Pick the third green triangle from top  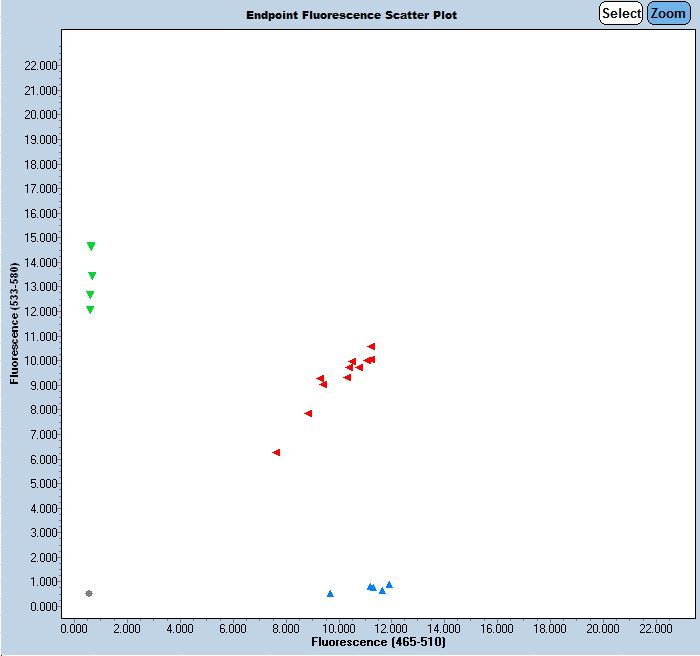(90, 295)
